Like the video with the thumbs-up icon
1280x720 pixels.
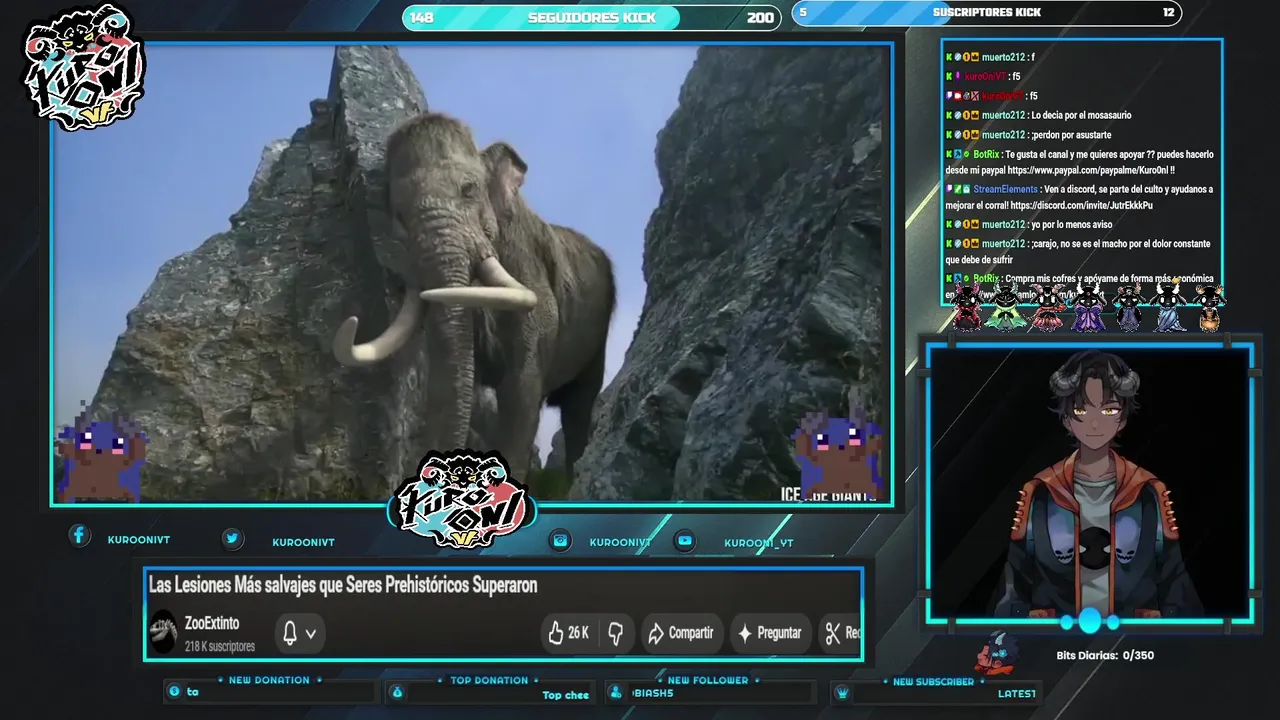coord(556,632)
